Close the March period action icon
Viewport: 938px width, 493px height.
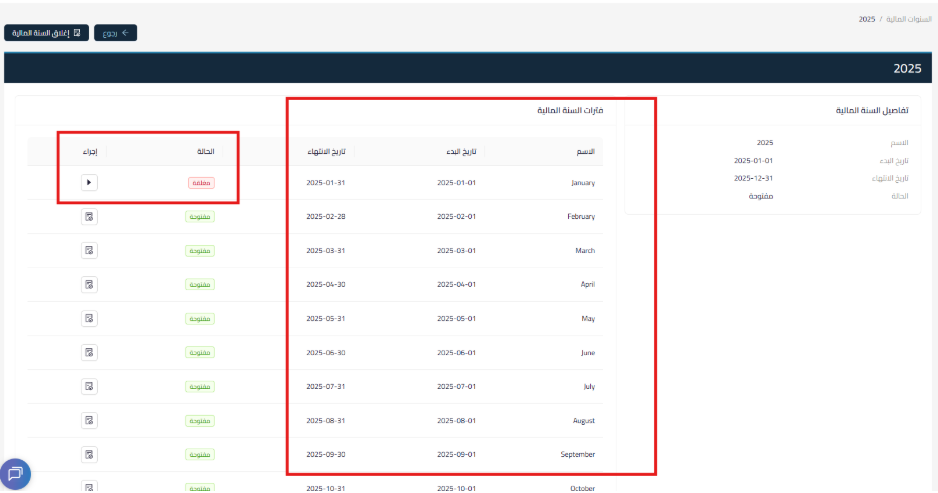[89, 251]
